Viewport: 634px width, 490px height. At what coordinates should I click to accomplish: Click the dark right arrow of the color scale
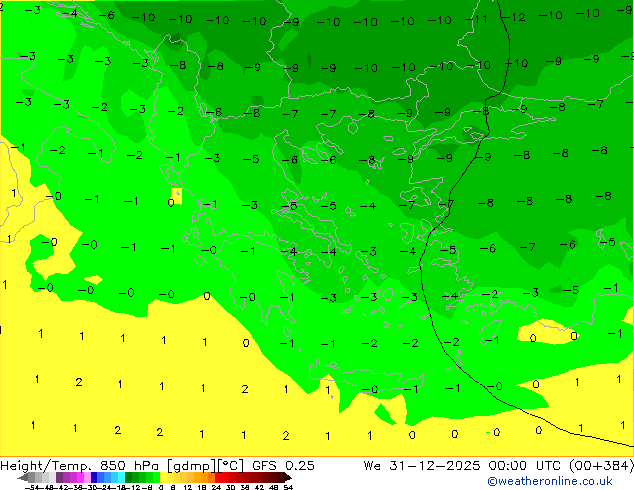(x=288, y=477)
